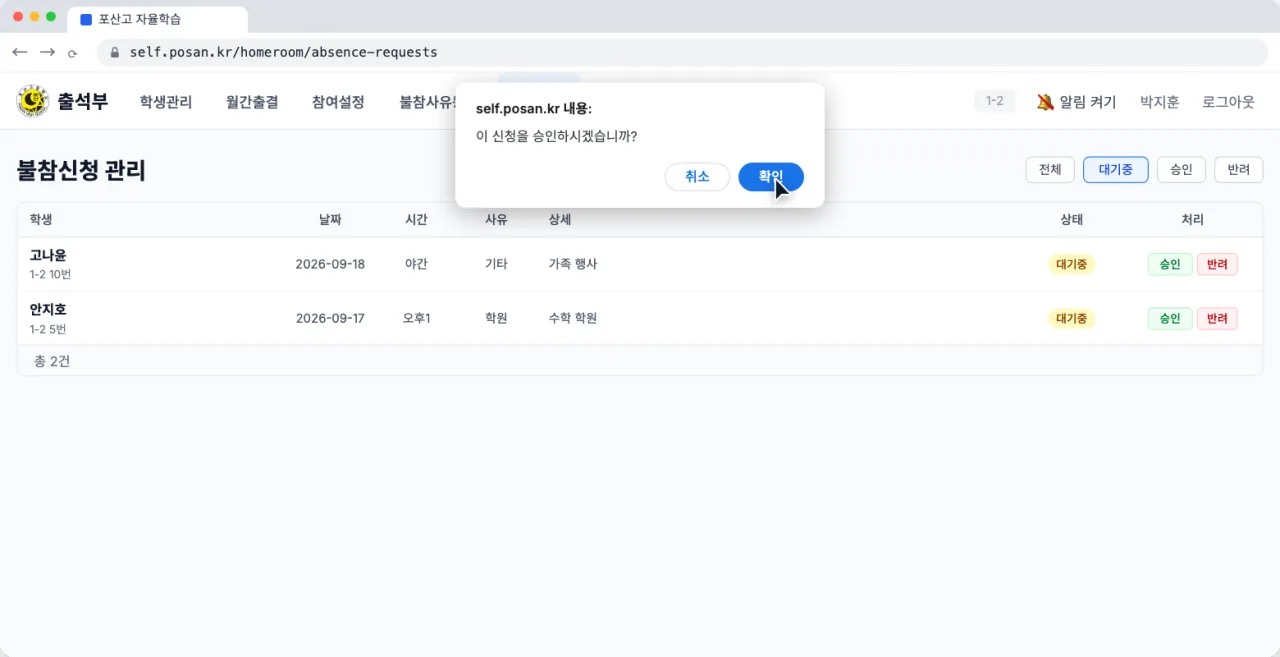Go back with browser back arrow
Screen dimensions: 1280x657
(20, 52)
